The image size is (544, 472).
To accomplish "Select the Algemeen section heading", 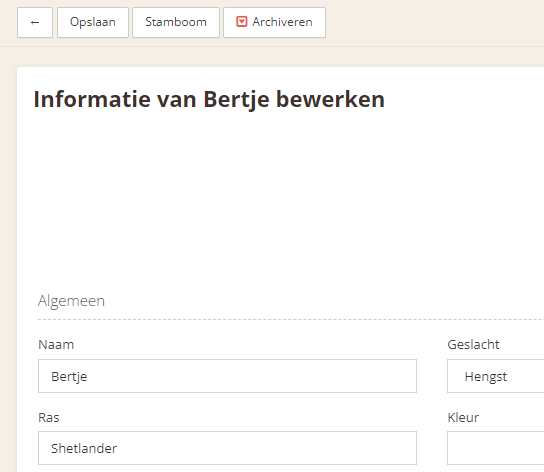I will (71, 301).
